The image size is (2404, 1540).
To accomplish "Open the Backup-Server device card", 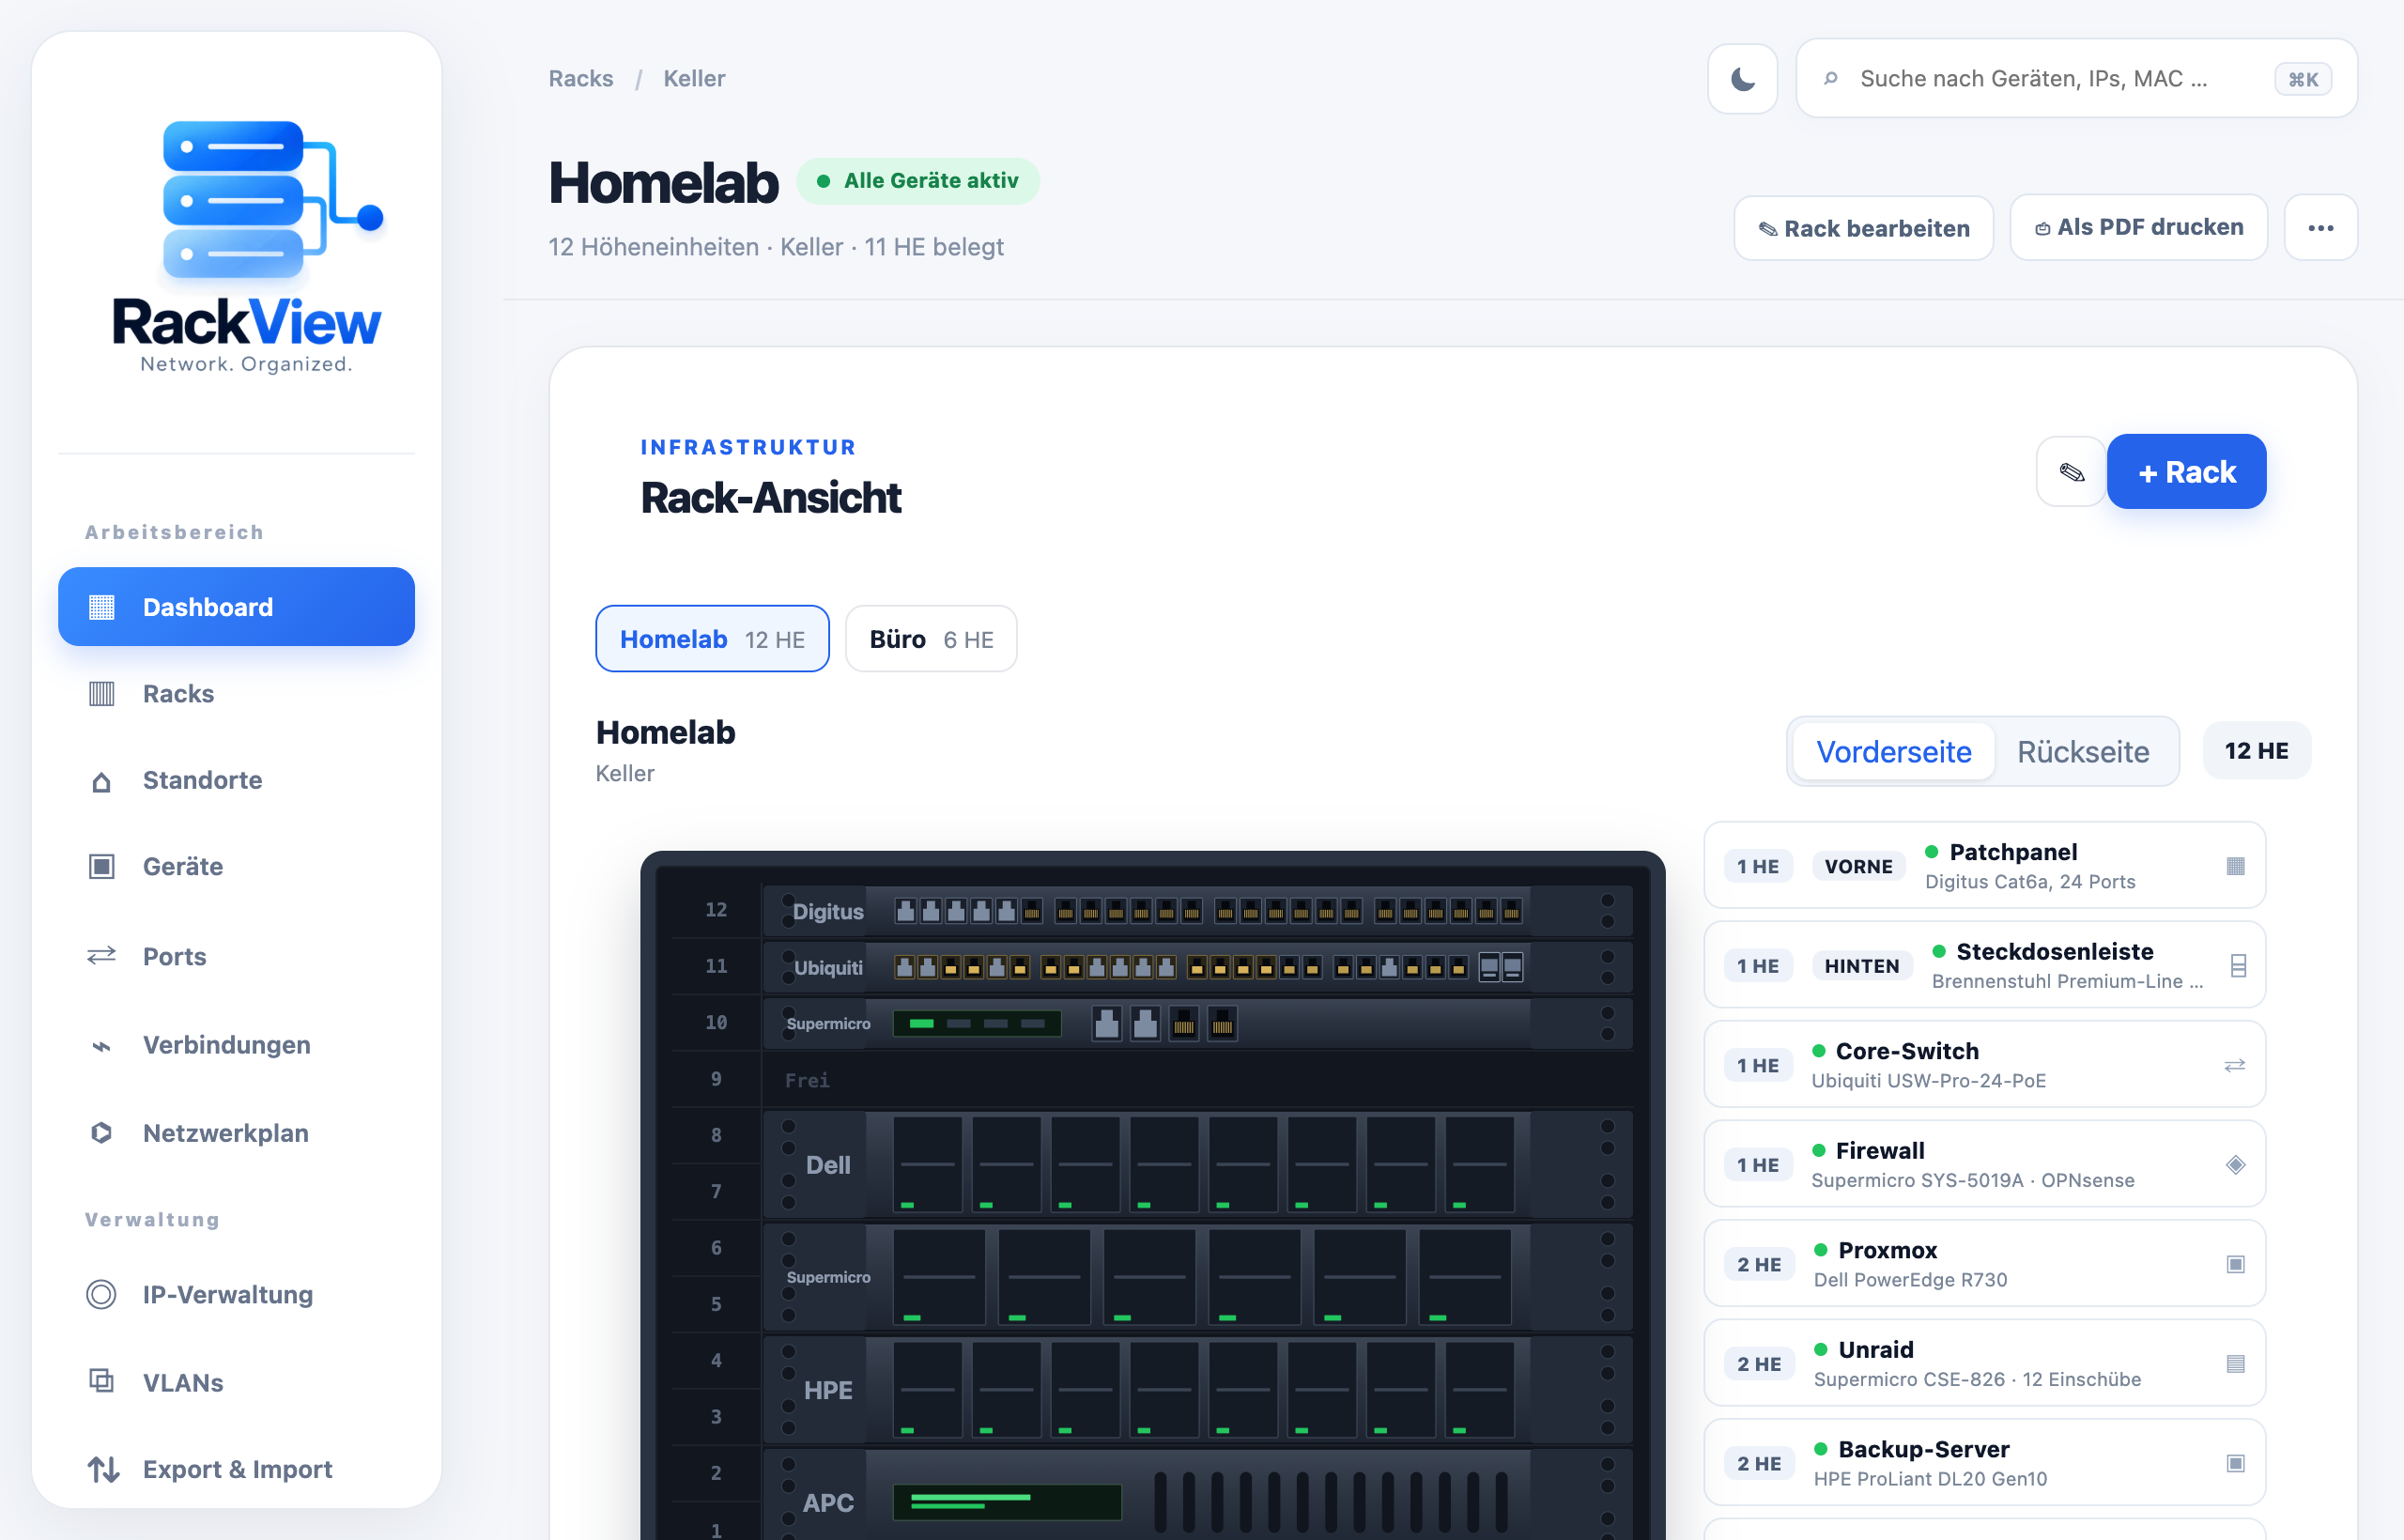I will coord(1984,1462).
